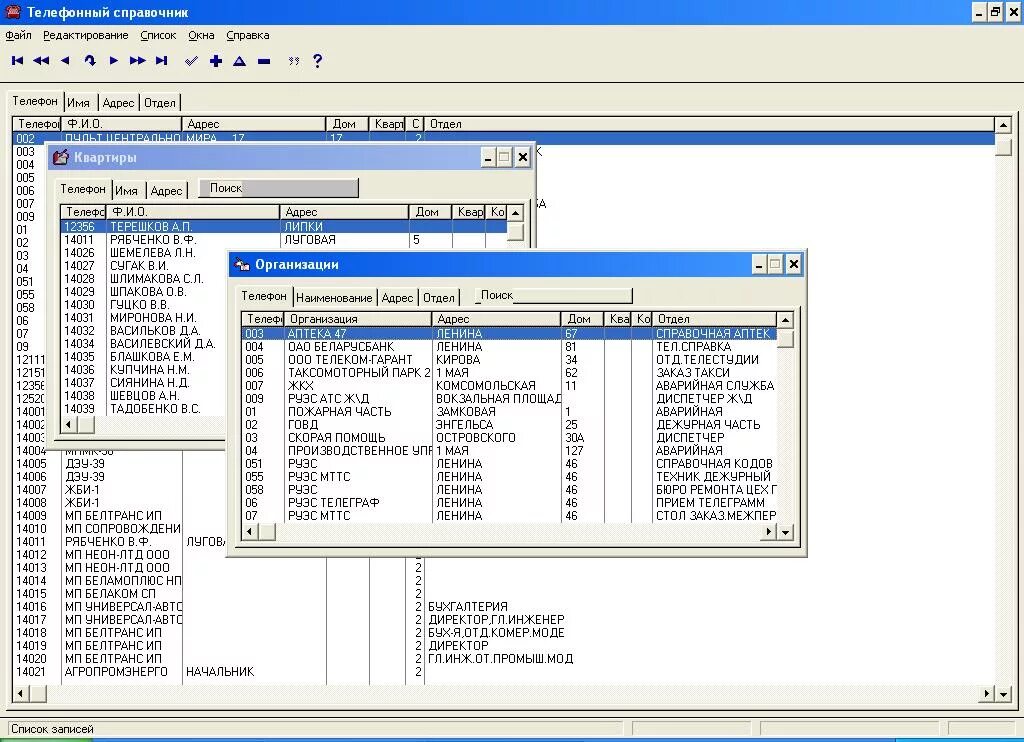Switch to main window Имя tab
Viewport: 1024px width, 742px height.
(78, 103)
